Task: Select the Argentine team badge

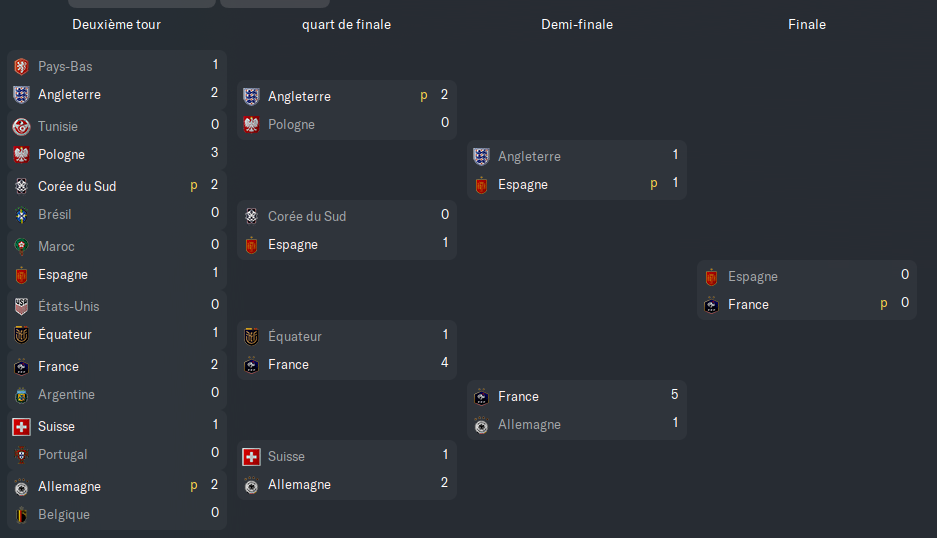Action: [21, 394]
